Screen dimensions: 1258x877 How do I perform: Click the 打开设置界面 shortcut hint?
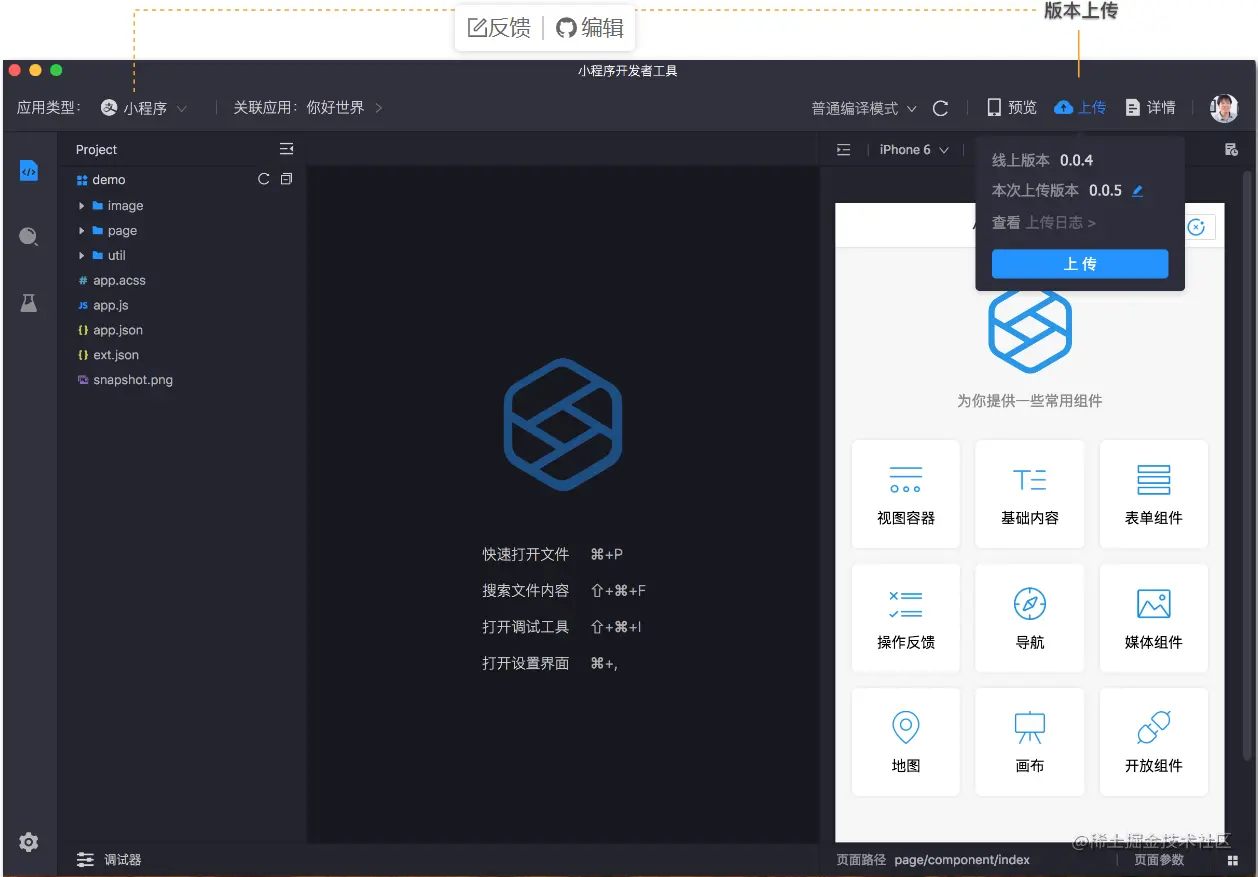tap(550, 663)
